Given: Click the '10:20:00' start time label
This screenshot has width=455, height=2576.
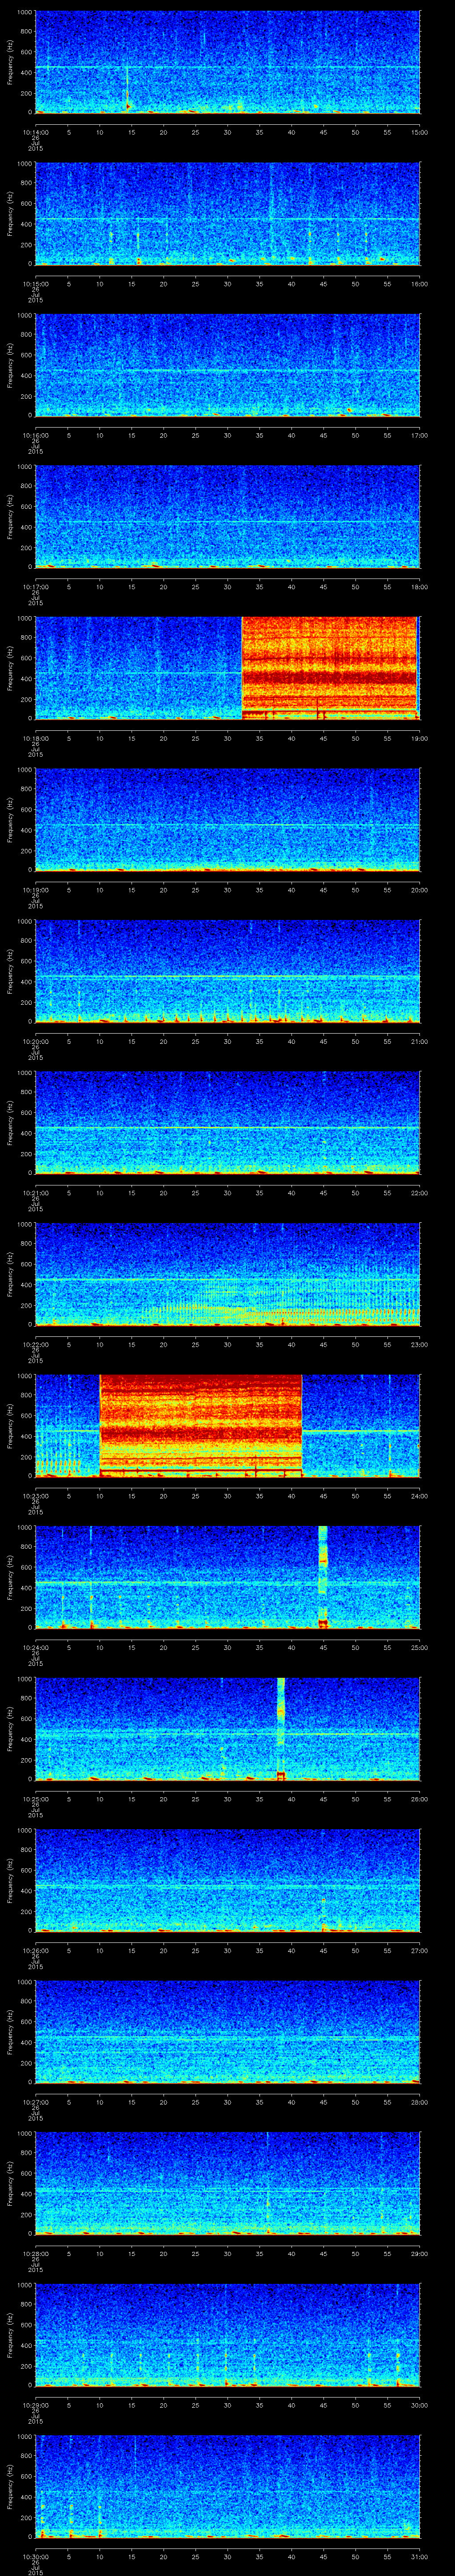Looking at the screenshot, I should pos(35,1041).
